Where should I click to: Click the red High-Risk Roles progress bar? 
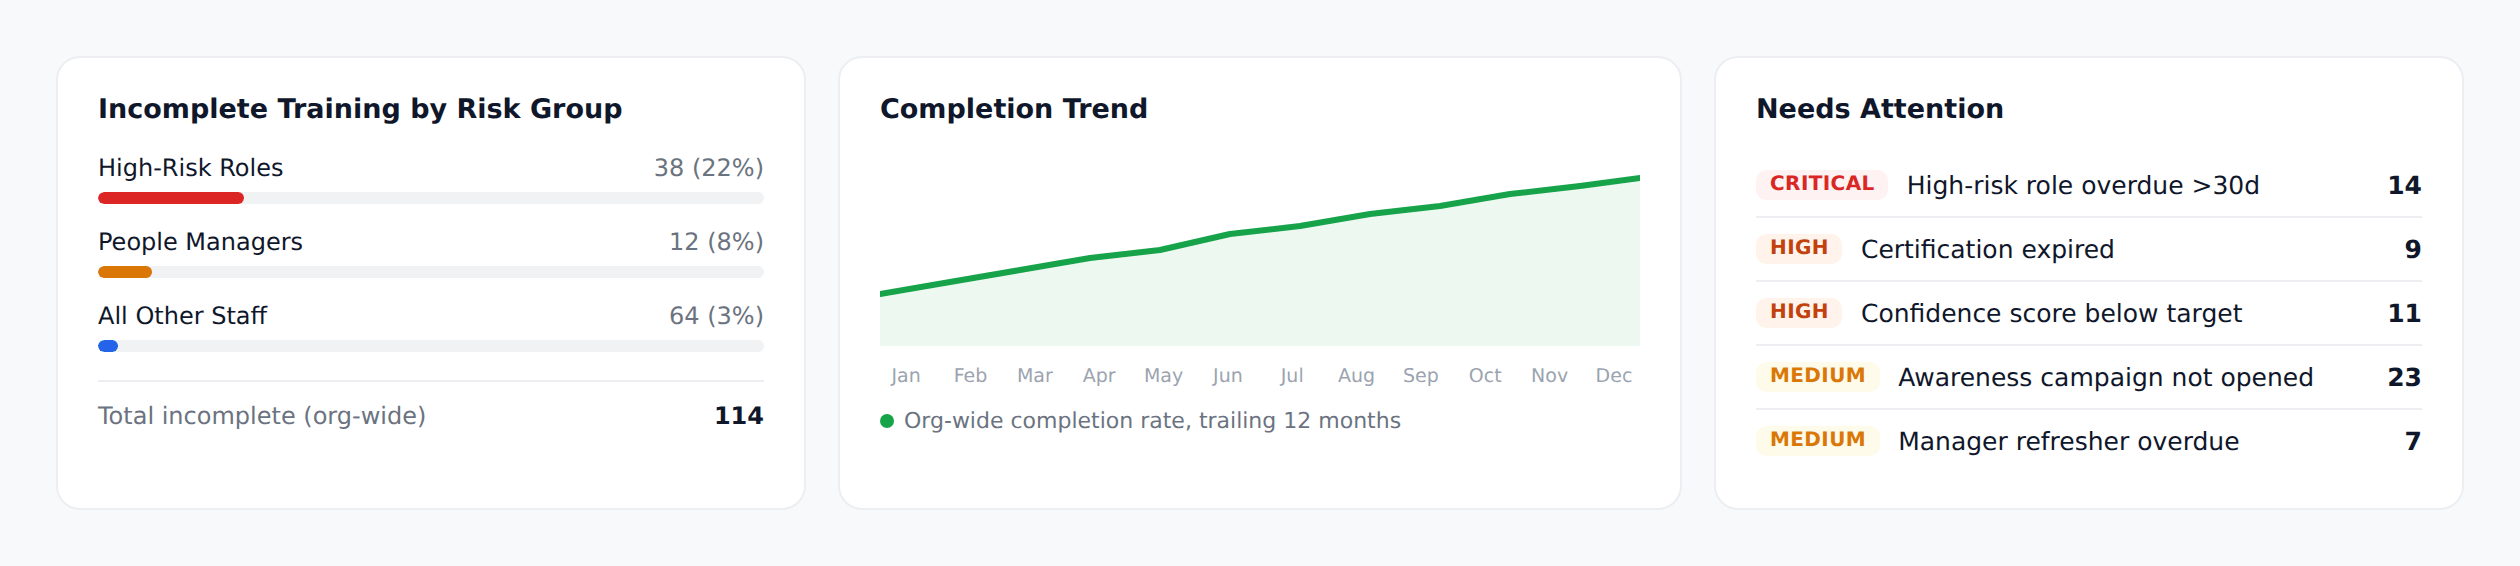(x=171, y=198)
